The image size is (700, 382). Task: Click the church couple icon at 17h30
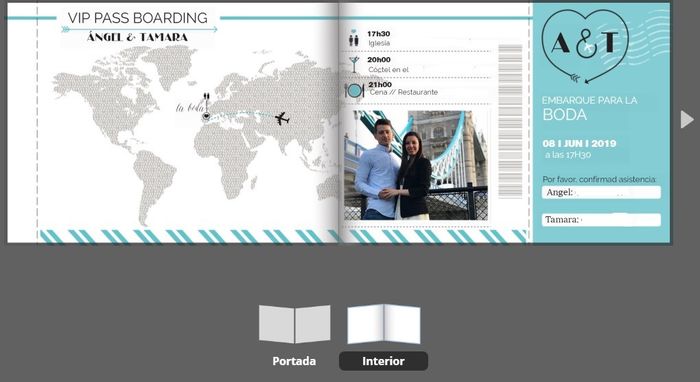pyautogui.click(x=354, y=38)
